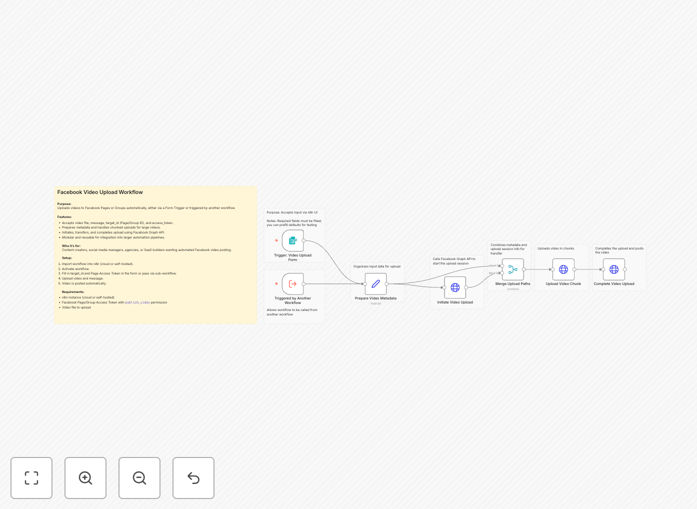The width and height of the screenshot is (697, 509).
Task: Click the zoom in magnifier button
Action: point(85,478)
